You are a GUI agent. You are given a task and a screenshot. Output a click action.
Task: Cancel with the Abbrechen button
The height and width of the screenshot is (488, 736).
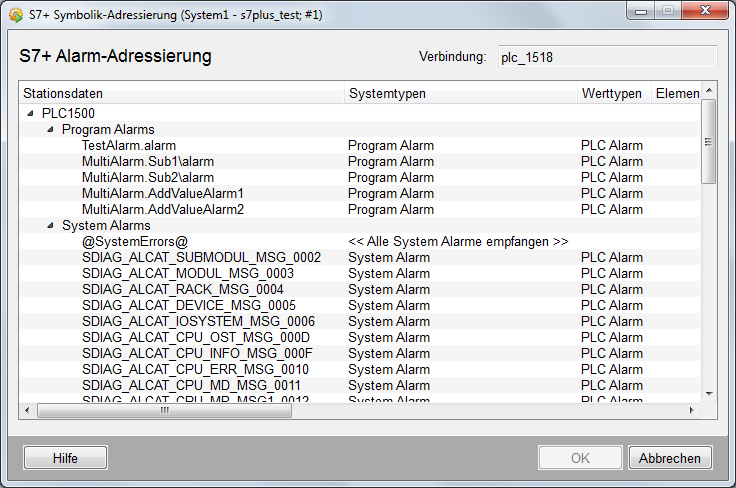pos(670,458)
